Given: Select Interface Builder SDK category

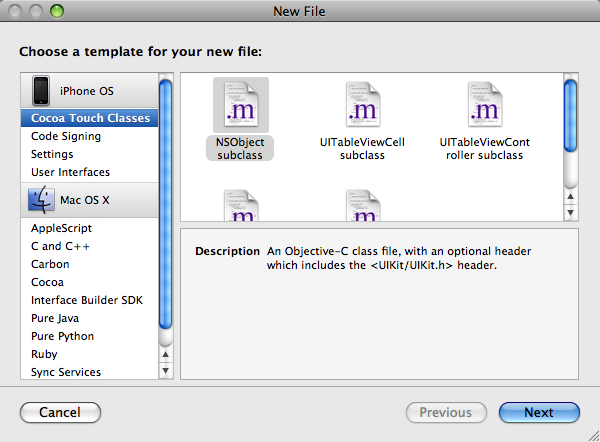Looking at the screenshot, I should pos(86,300).
